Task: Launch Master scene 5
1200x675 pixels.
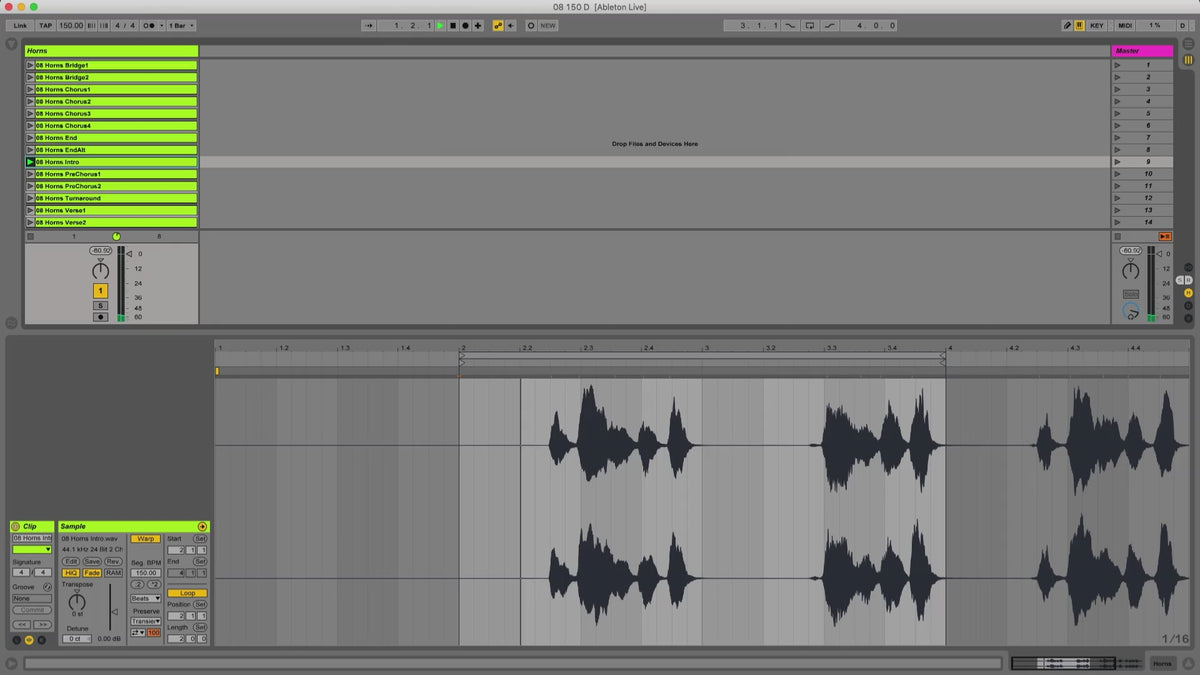Action: pos(1117,113)
